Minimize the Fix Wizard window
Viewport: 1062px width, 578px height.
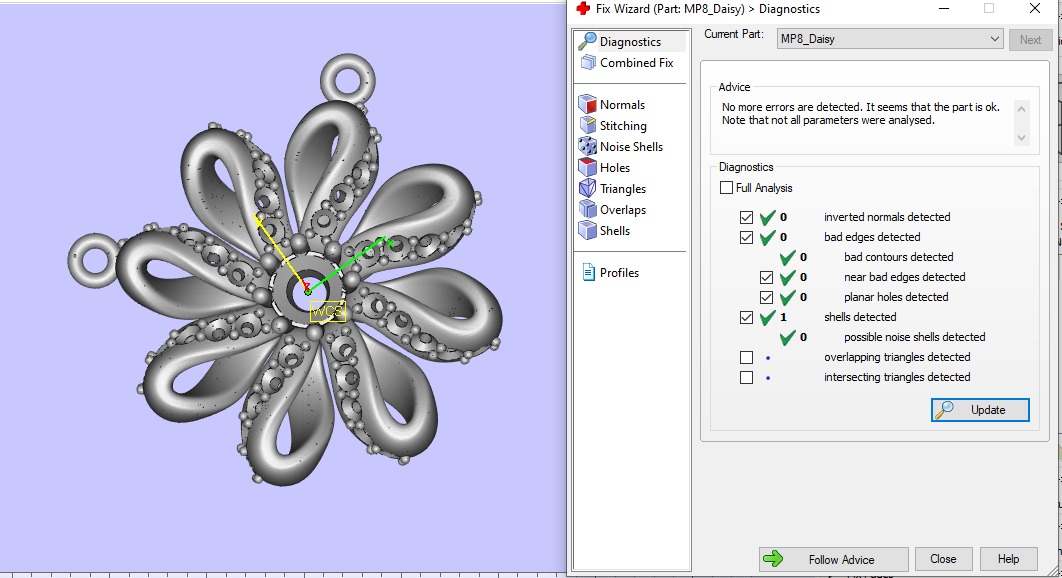click(x=944, y=9)
